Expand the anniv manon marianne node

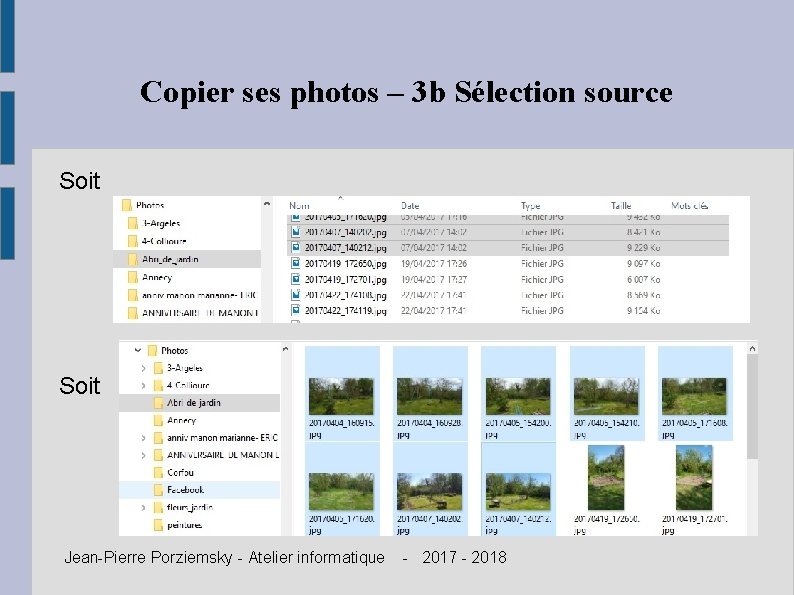point(143,438)
